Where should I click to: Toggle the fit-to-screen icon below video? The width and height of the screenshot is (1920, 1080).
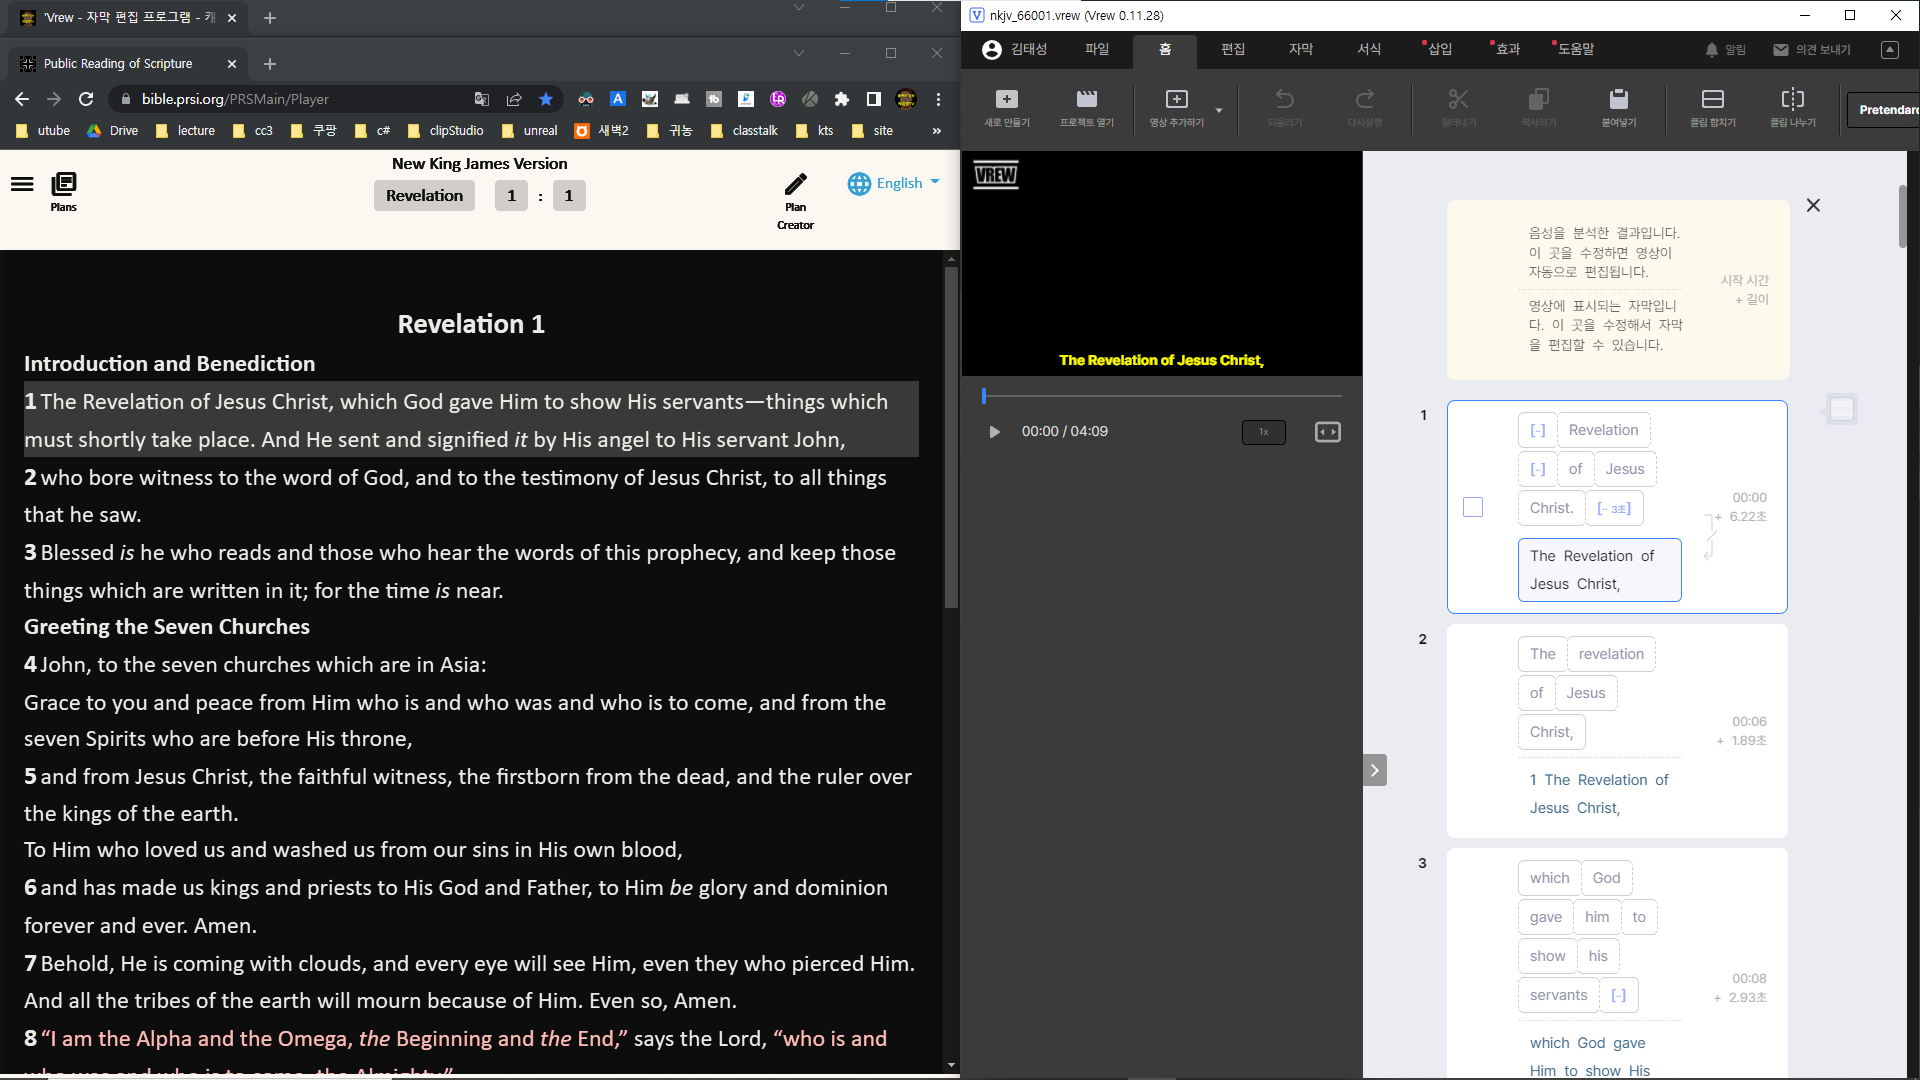click(1327, 432)
